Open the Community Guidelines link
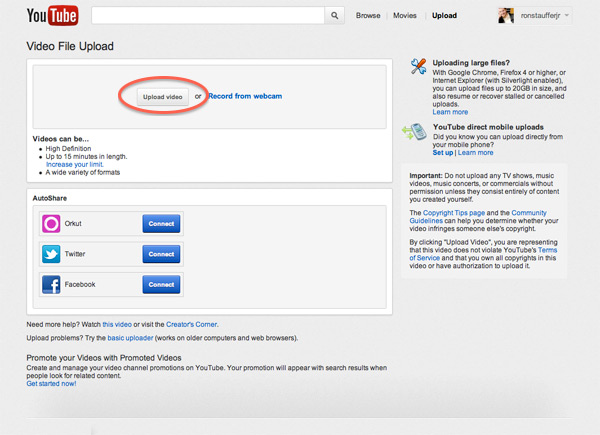Viewport: 600px width, 435px height. (x=478, y=217)
